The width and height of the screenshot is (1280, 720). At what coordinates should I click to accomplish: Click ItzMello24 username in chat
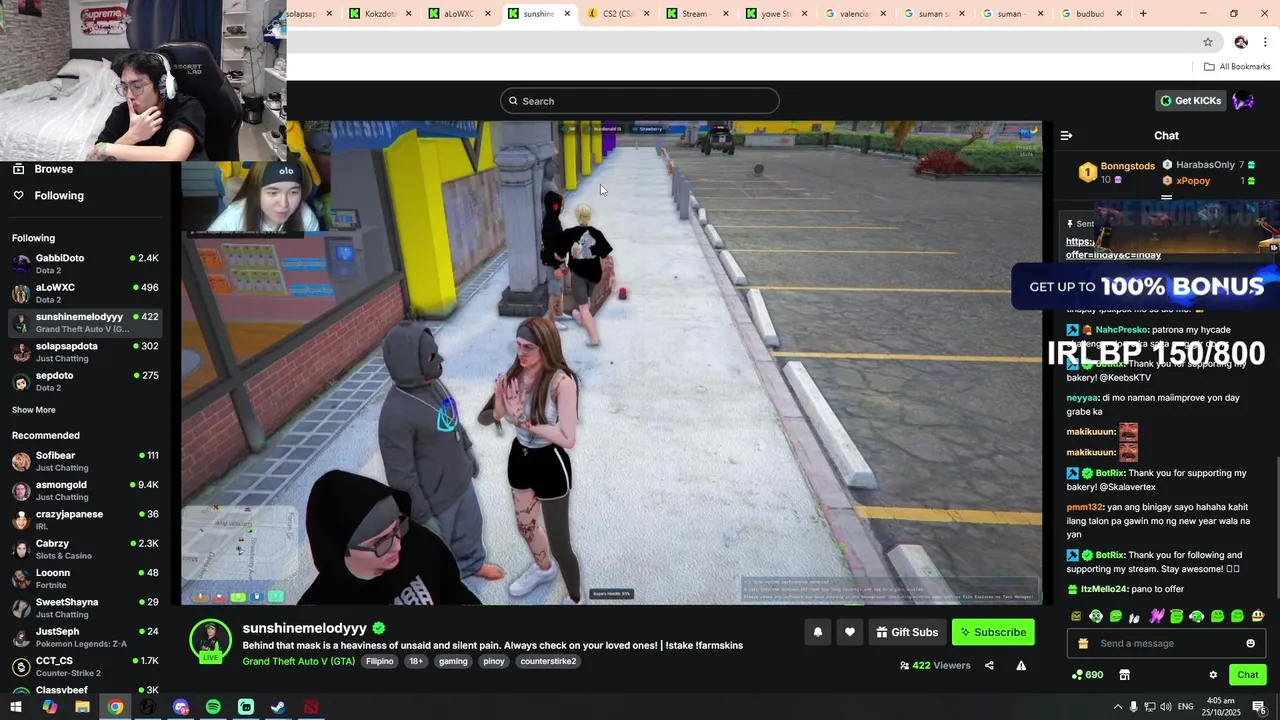[1104, 590]
